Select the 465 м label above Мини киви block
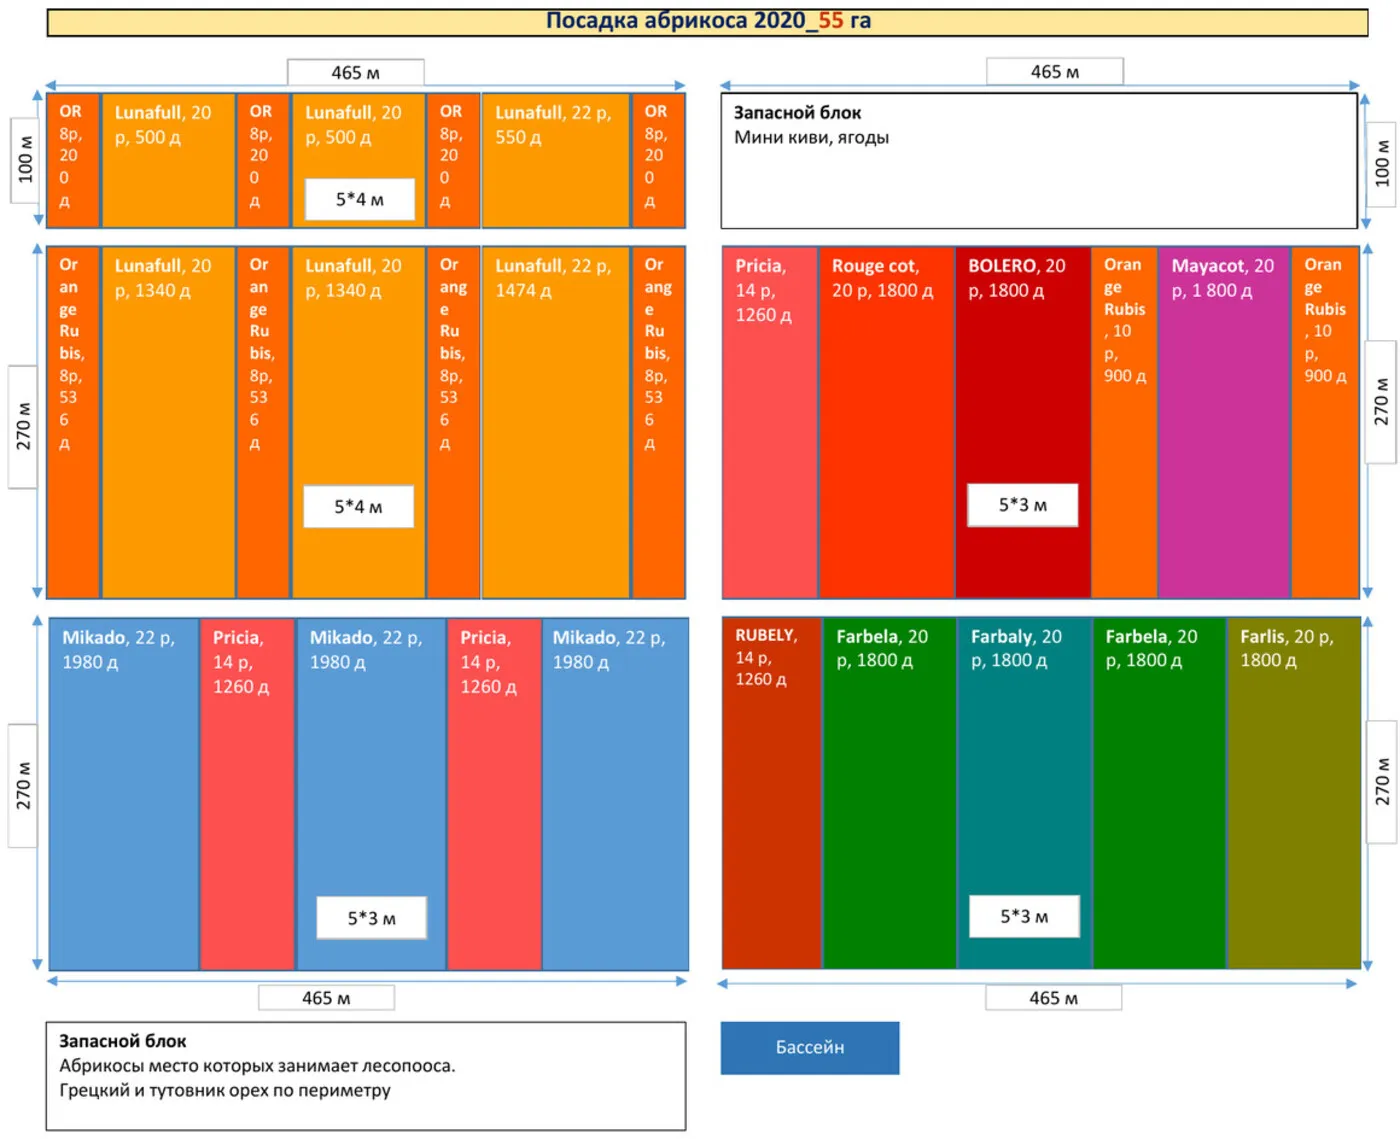Screen dimensions: 1400x1139 tap(1054, 72)
